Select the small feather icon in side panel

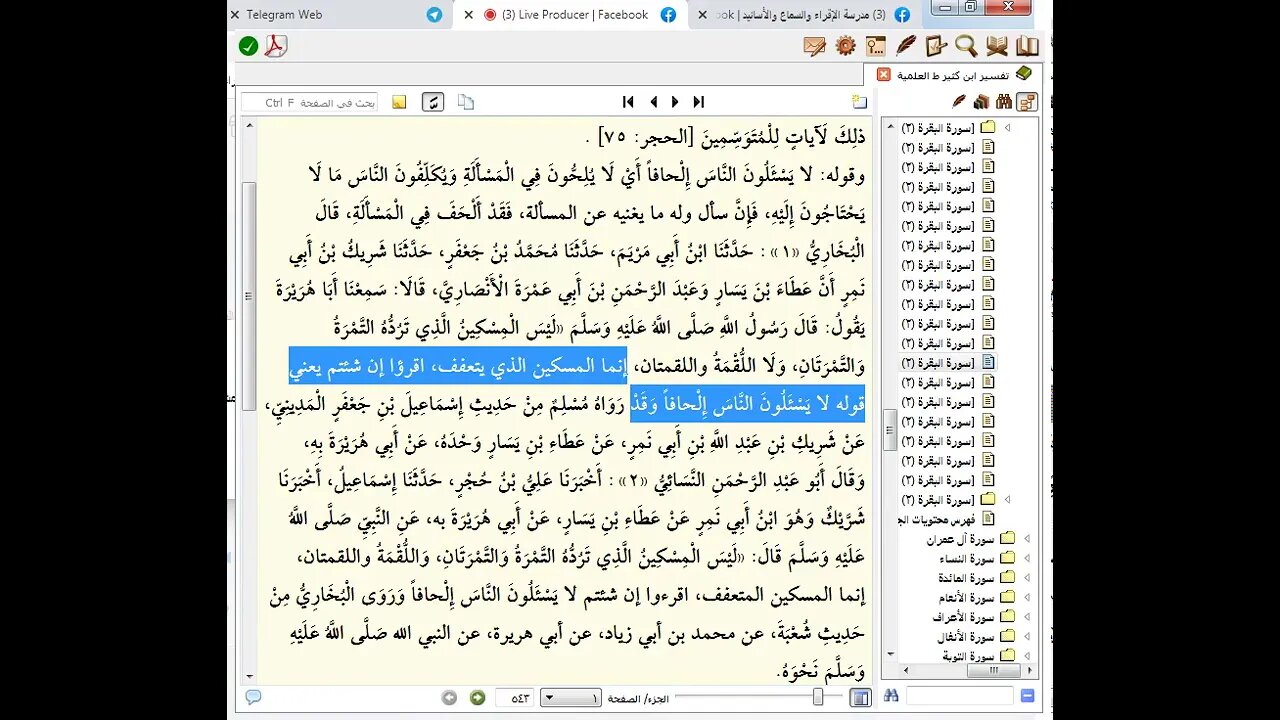pos(959,101)
